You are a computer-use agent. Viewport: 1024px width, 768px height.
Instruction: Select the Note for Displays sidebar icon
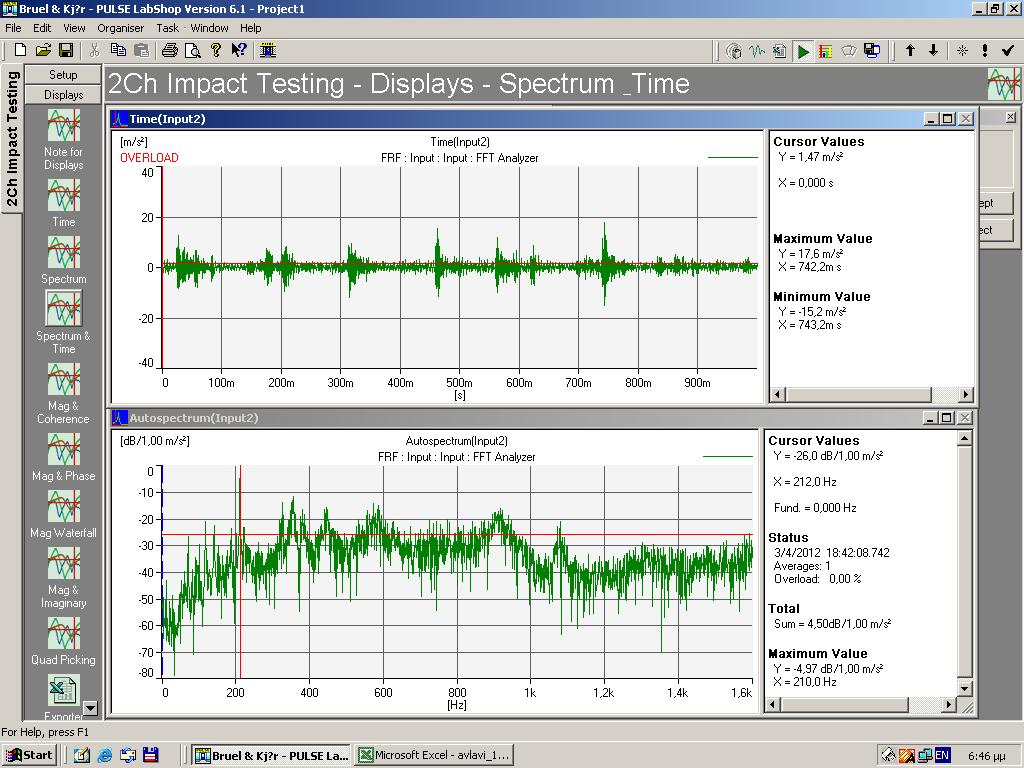(x=63, y=125)
